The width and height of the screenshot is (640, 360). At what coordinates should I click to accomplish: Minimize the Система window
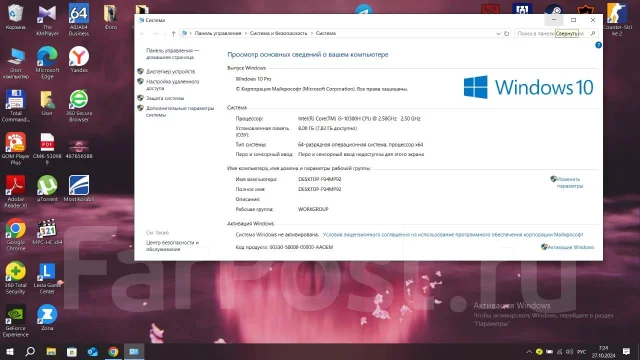pos(554,20)
